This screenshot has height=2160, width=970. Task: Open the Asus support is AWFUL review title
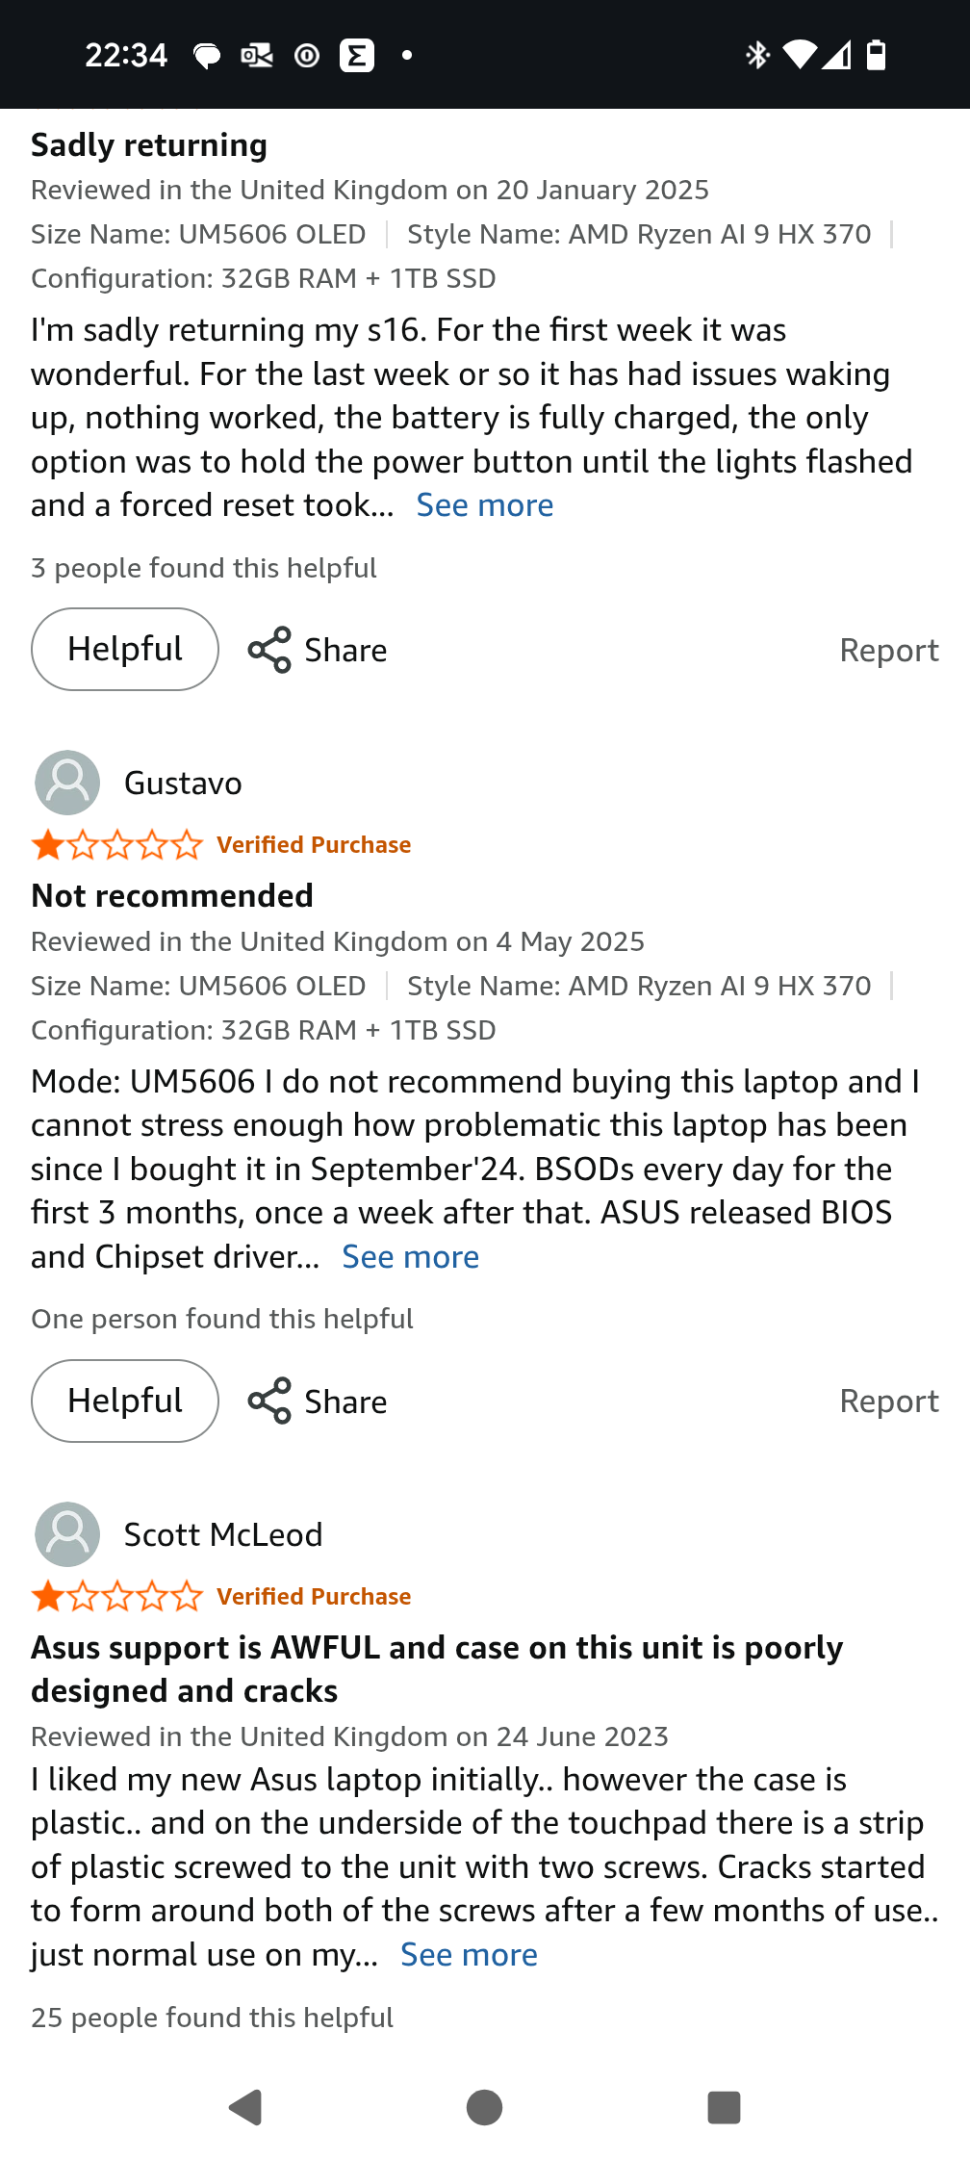pos(437,1669)
